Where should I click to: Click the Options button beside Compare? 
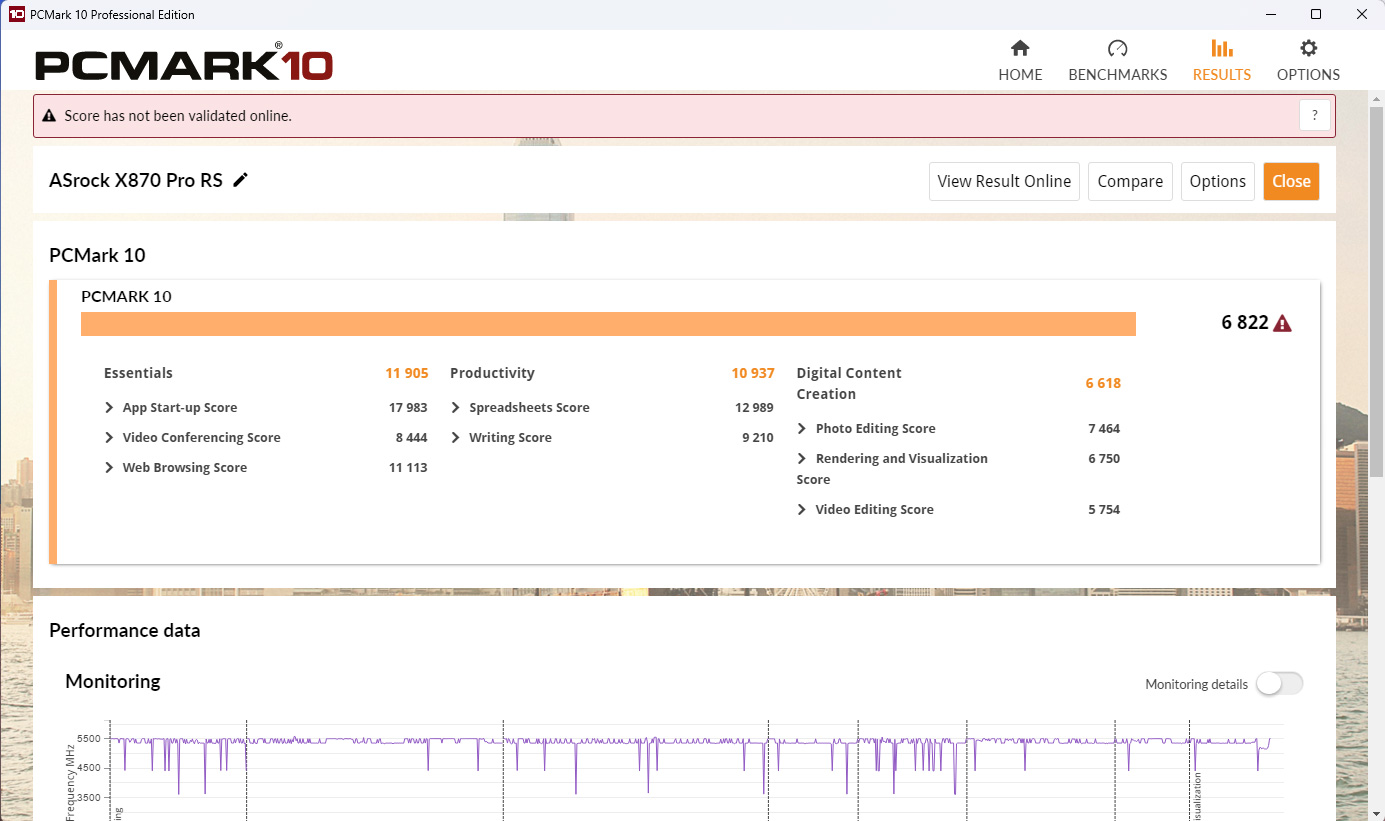[x=1217, y=181]
